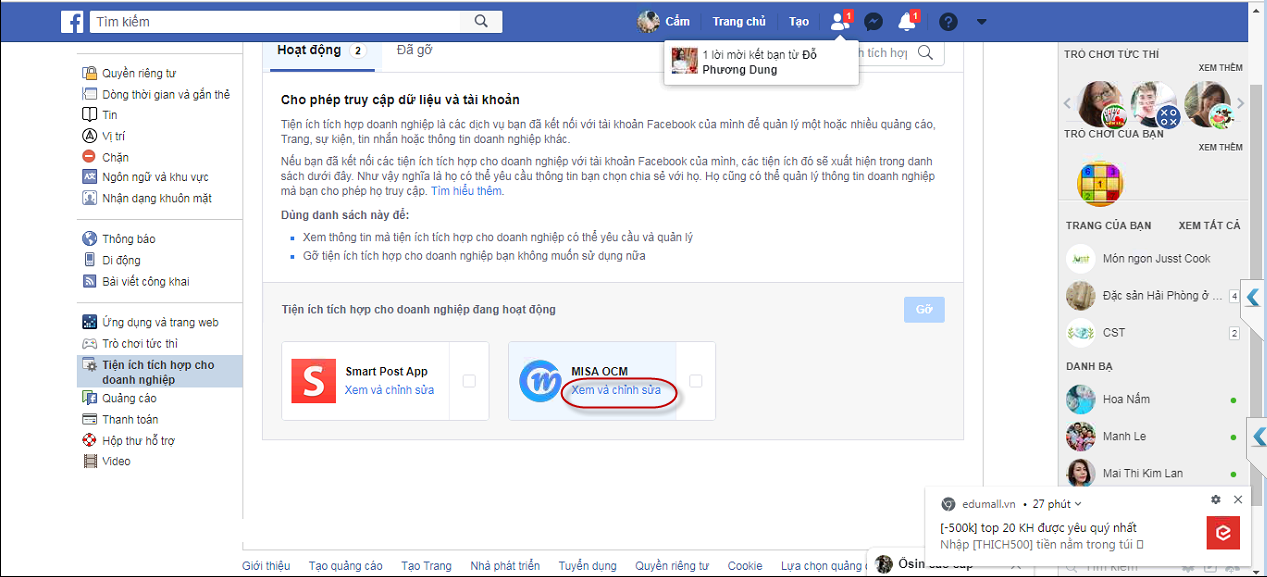The width and height of the screenshot is (1267, 577).
Task: Tick the Smart Post App checkbox
Action: (469, 381)
